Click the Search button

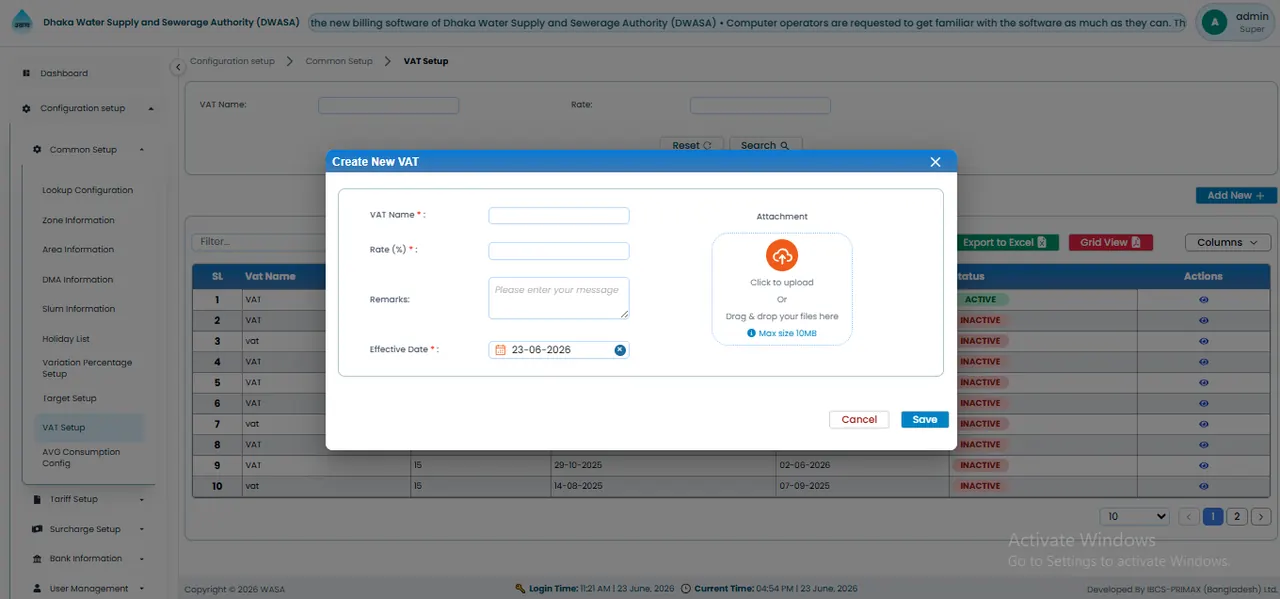[766, 145]
